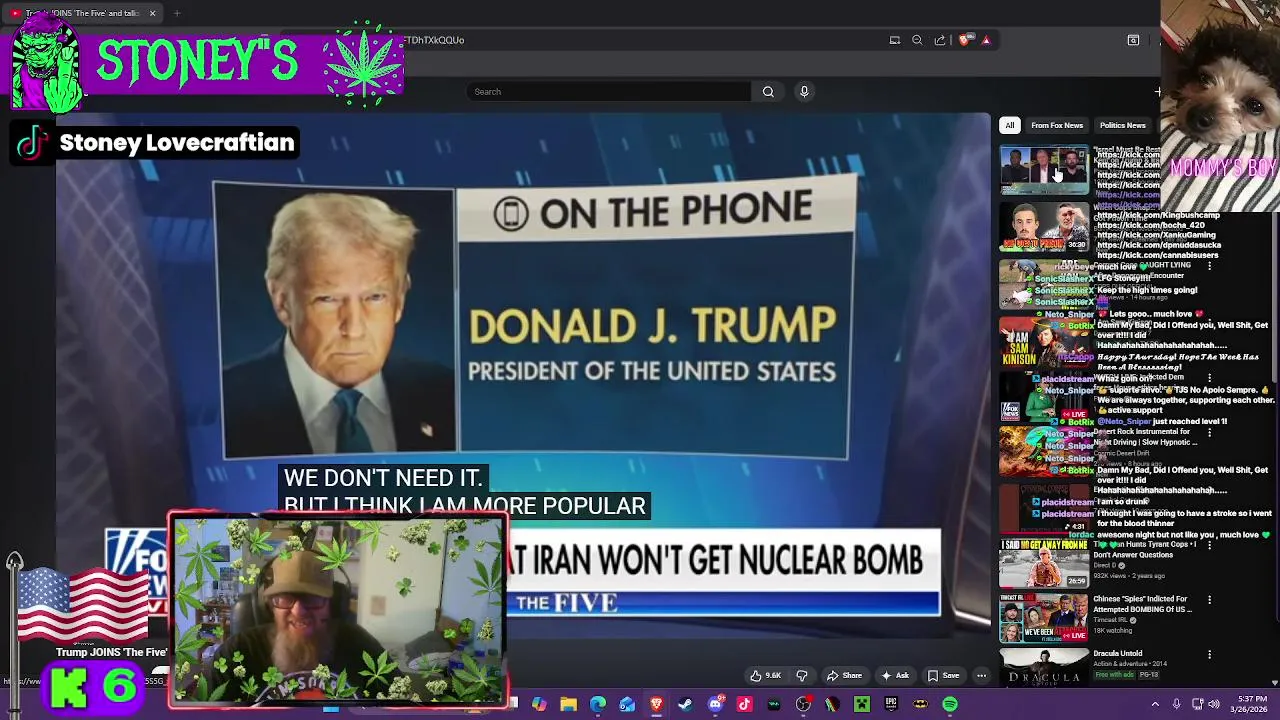This screenshot has width=1280, height=720.
Task: Open microphone status in system tray
Action: pyautogui.click(x=1176, y=704)
